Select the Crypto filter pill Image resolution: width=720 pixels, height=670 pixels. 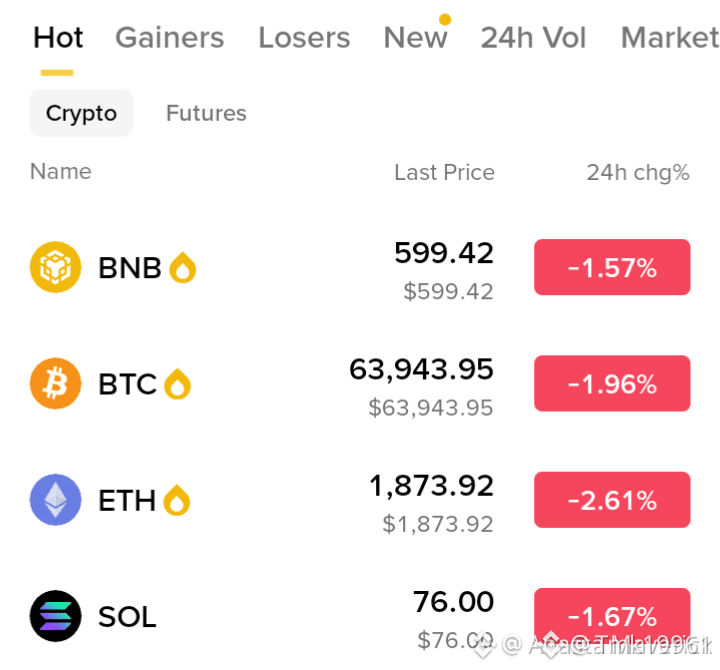[x=81, y=113]
